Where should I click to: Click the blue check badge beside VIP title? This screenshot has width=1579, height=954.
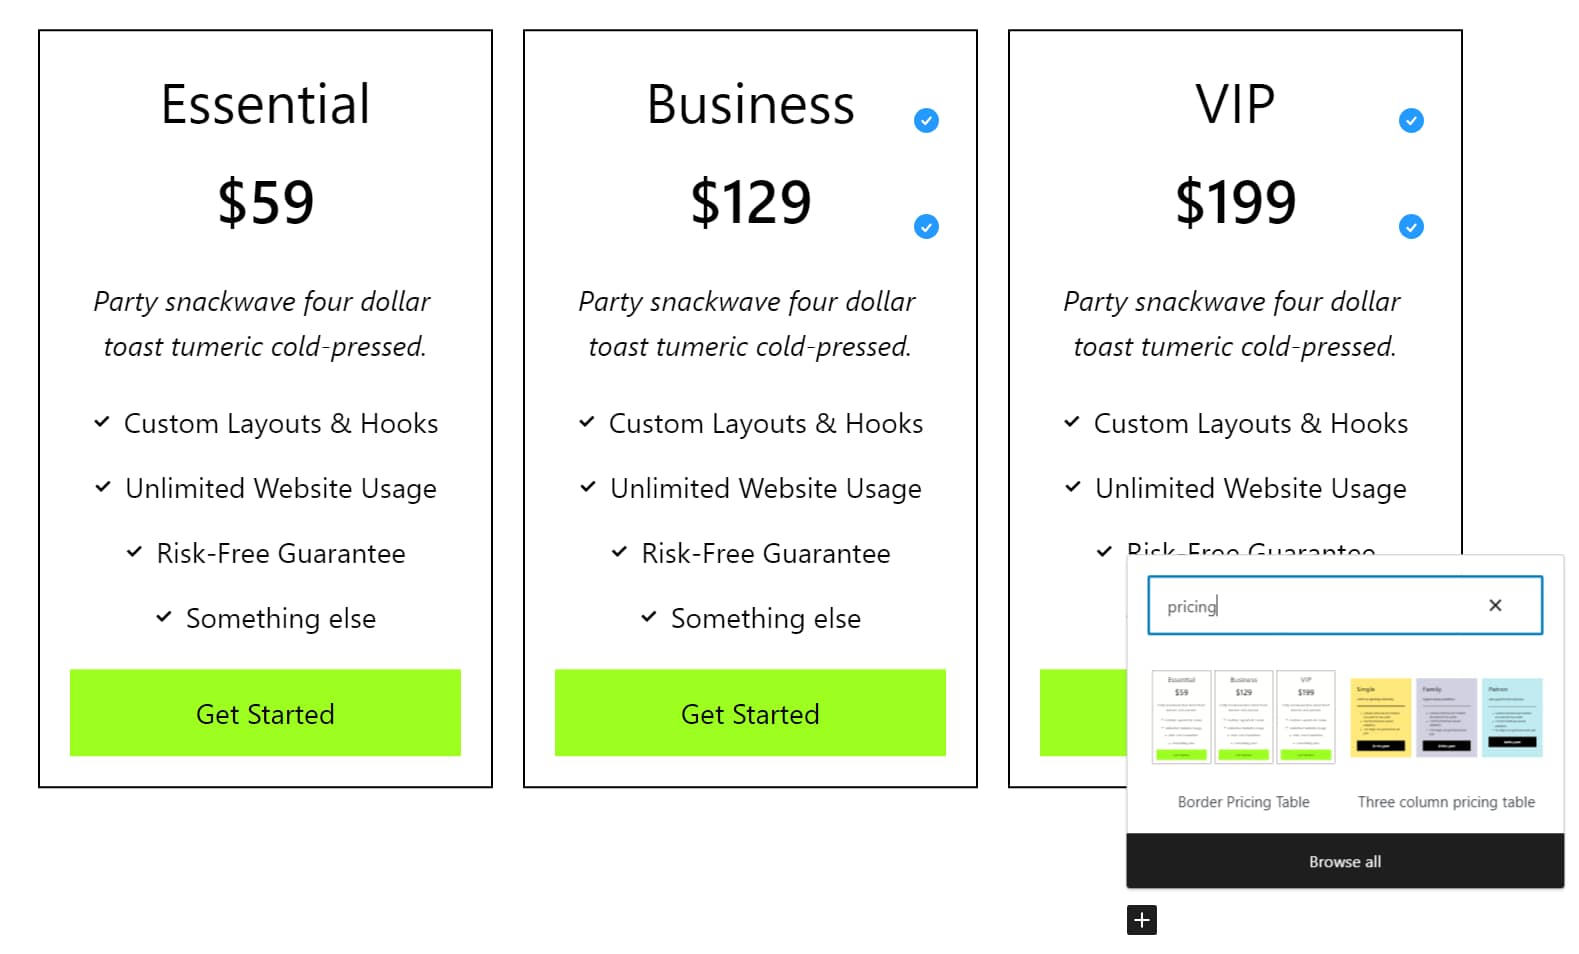(1410, 119)
